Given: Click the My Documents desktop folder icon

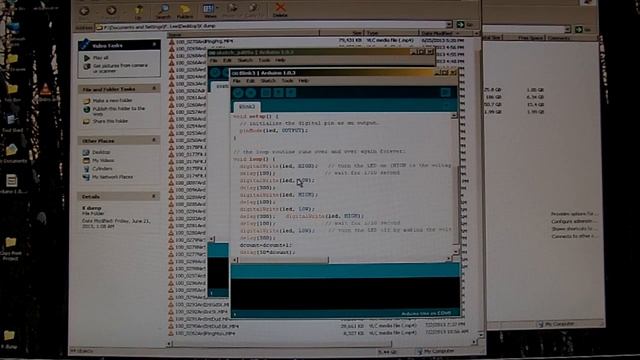Looking at the screenshot, I should pos(12,150).
